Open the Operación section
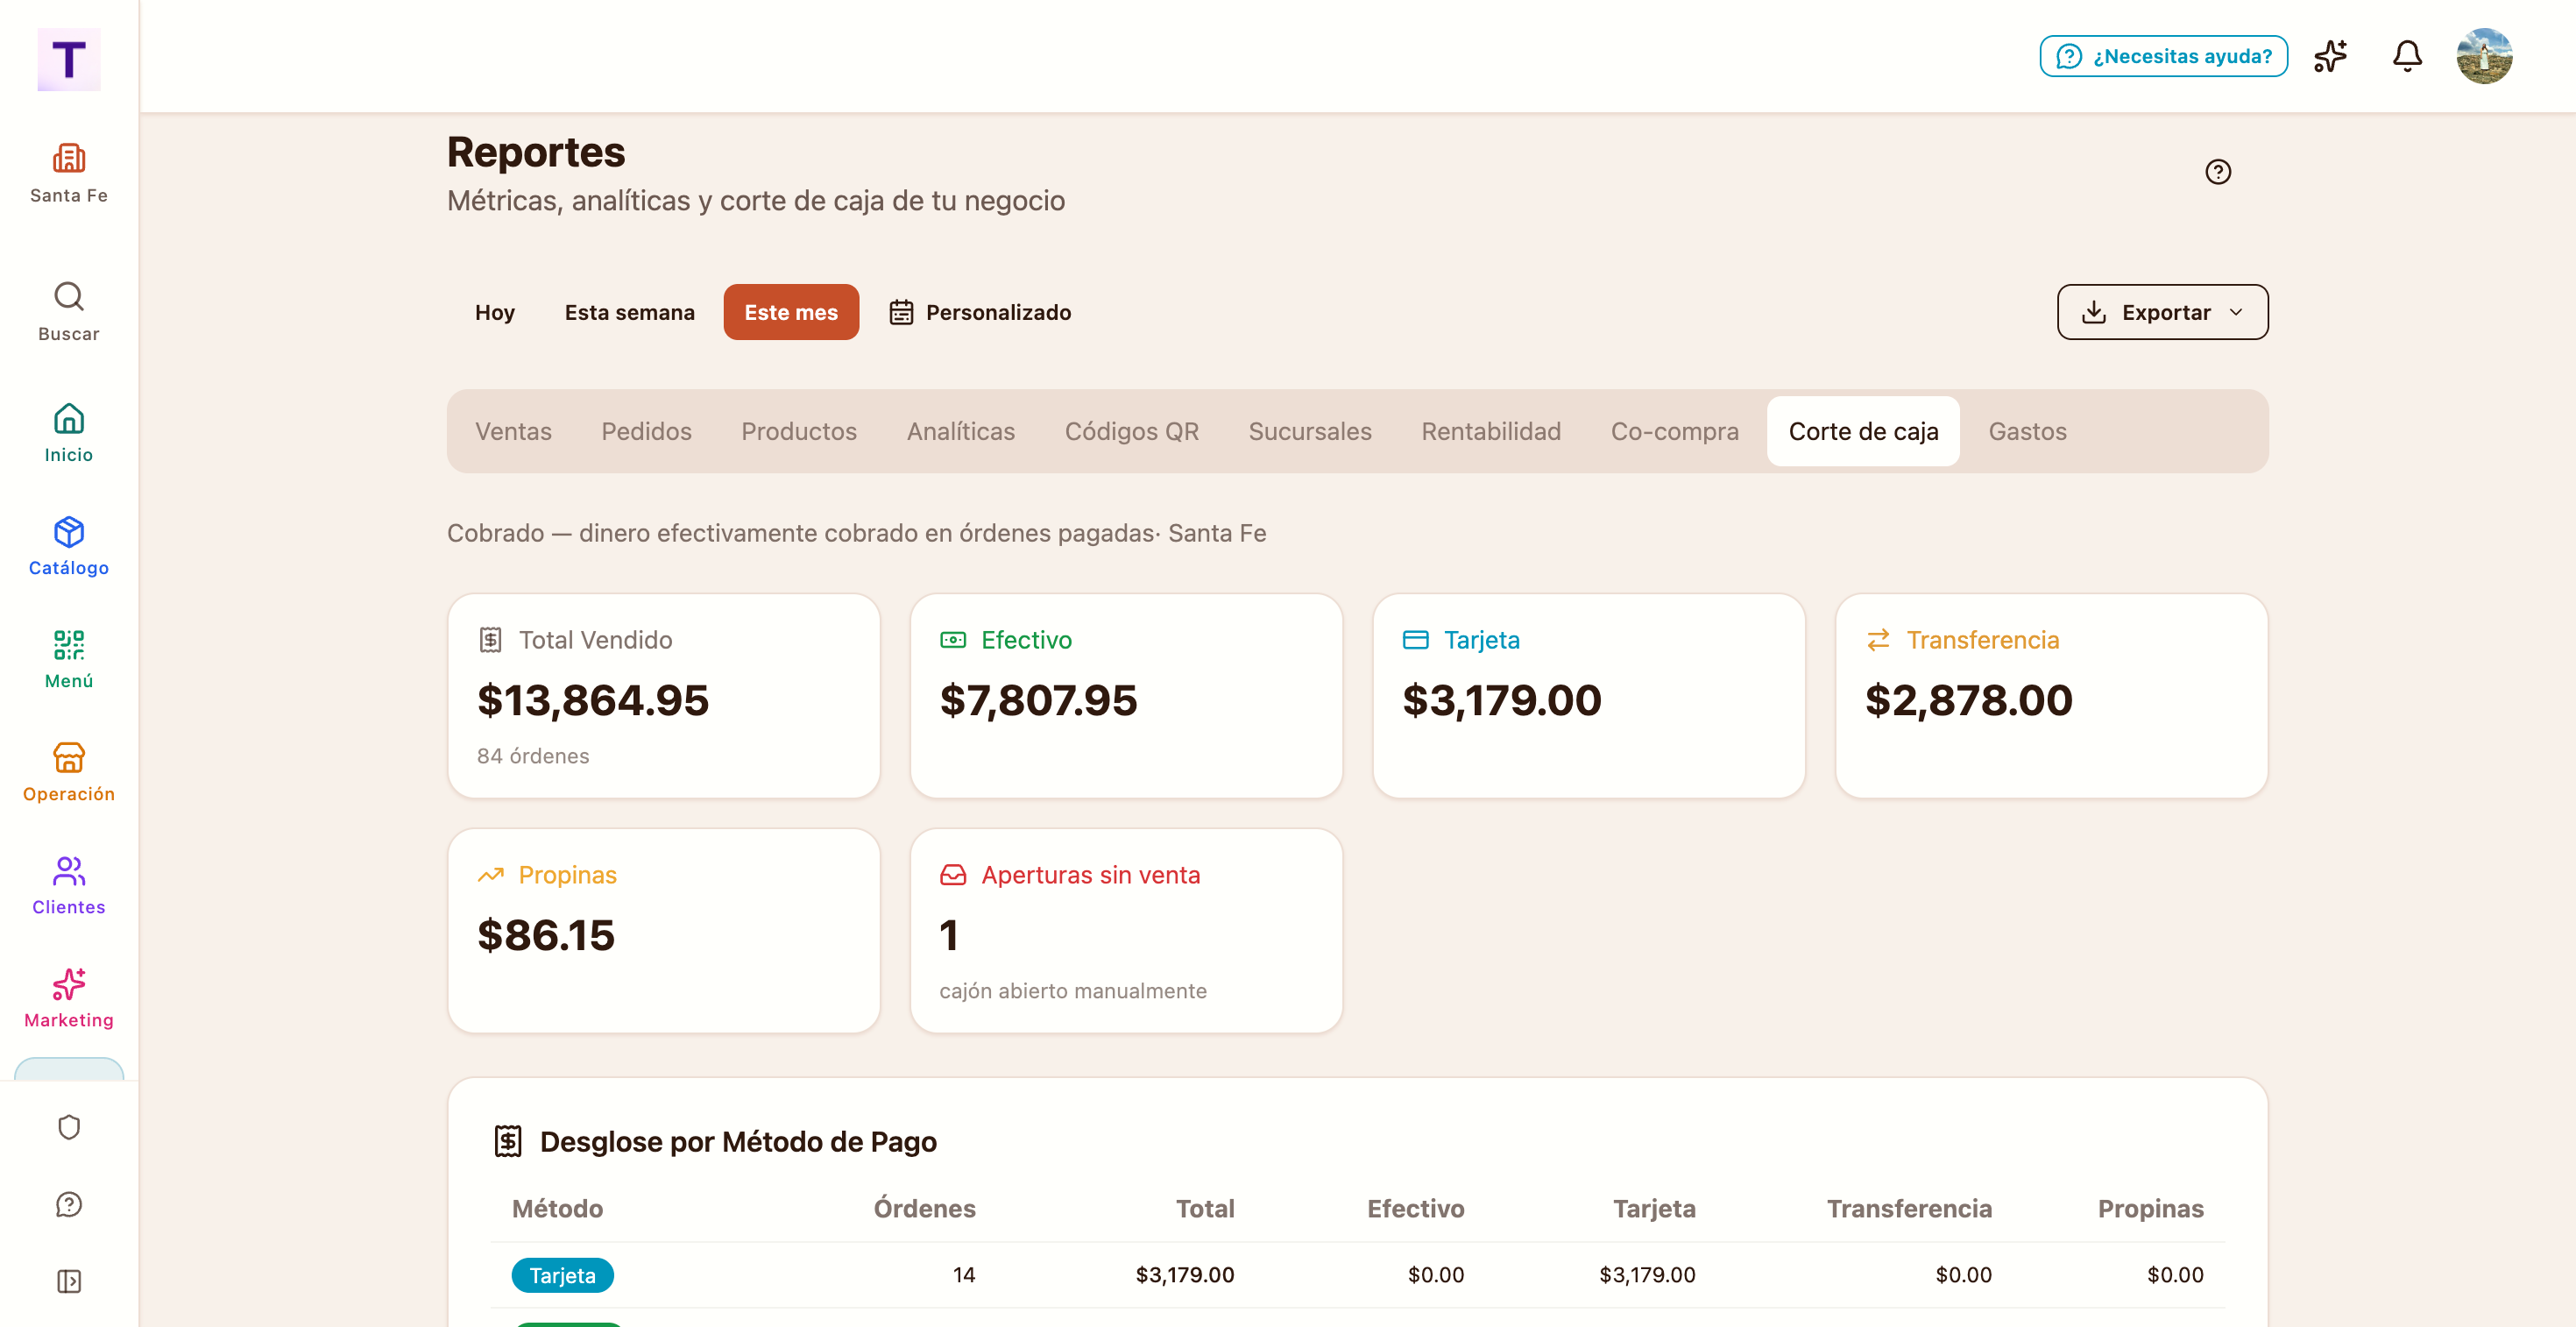The image size is (2576, 1327). click(x=69, y=772)
